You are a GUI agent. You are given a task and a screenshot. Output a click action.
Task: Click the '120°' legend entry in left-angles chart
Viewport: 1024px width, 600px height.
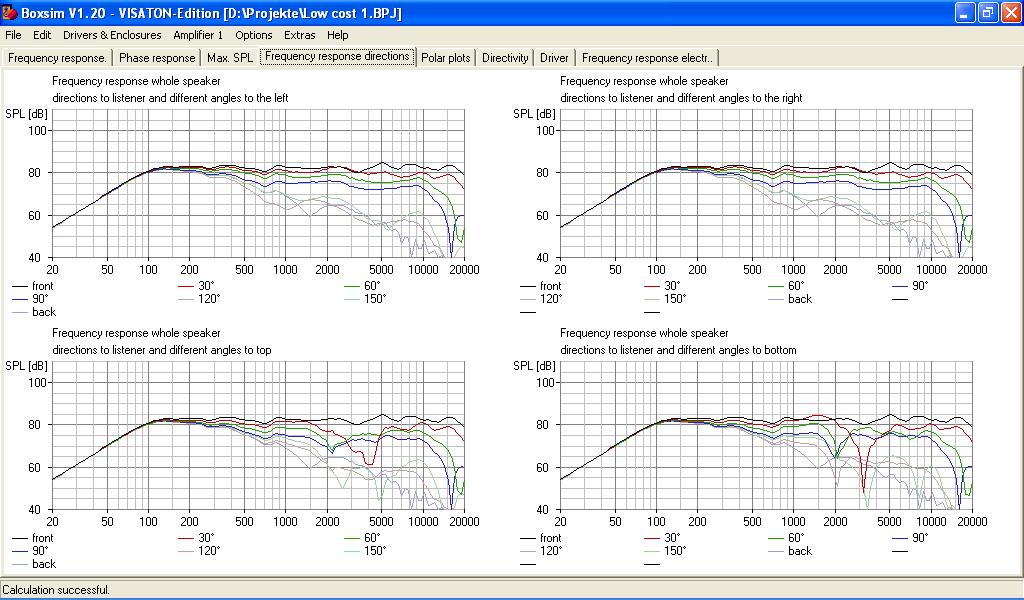[x=199, y=299]
